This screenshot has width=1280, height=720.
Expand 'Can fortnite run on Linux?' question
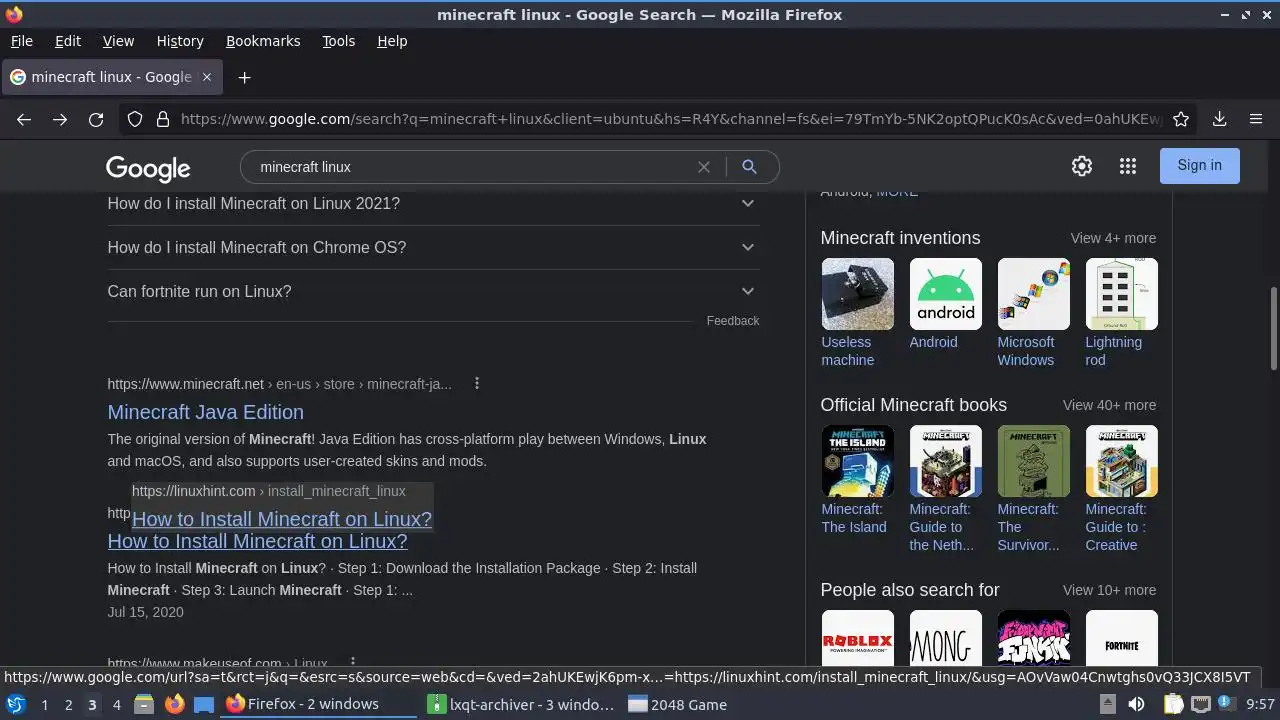click(x=433, y=291)
